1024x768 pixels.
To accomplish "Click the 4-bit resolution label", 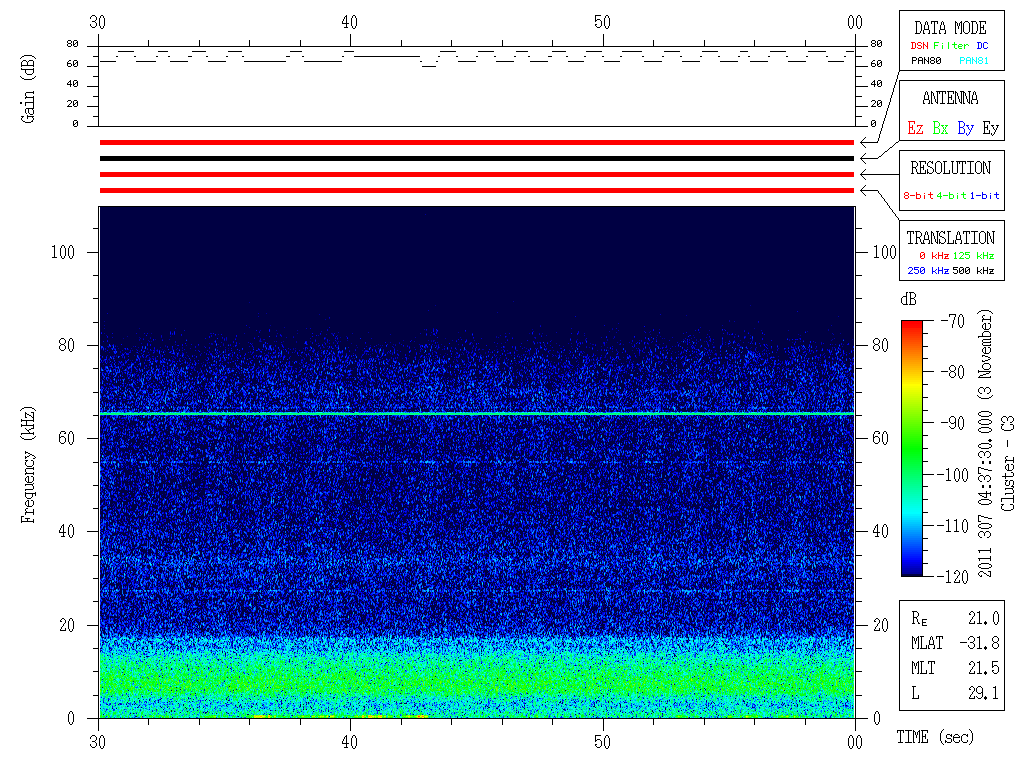I will pos(952,196).
